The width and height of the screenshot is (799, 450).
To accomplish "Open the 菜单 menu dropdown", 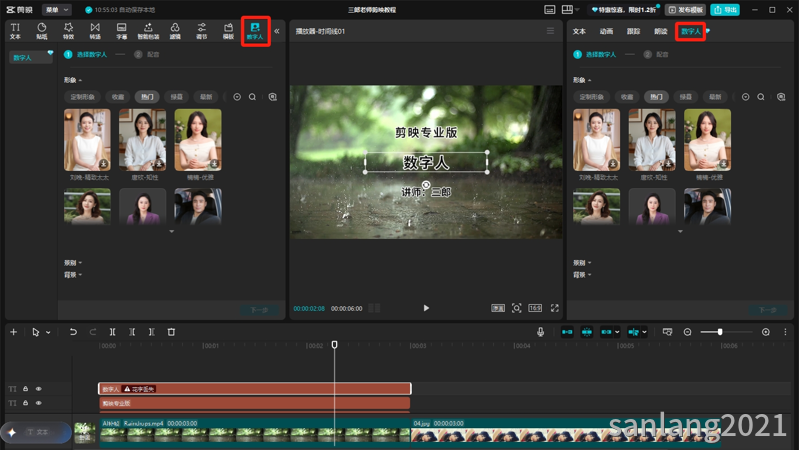I will coord(57,10).
